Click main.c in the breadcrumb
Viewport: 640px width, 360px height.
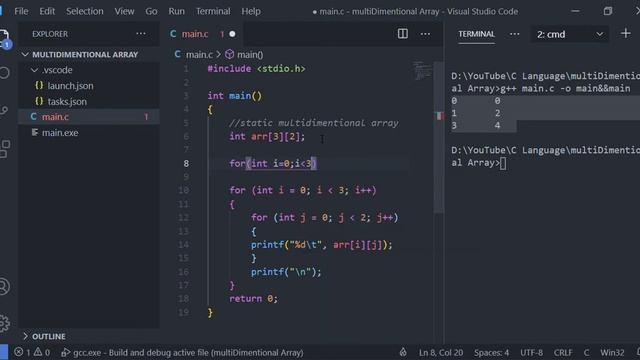(x=199, y=54)
